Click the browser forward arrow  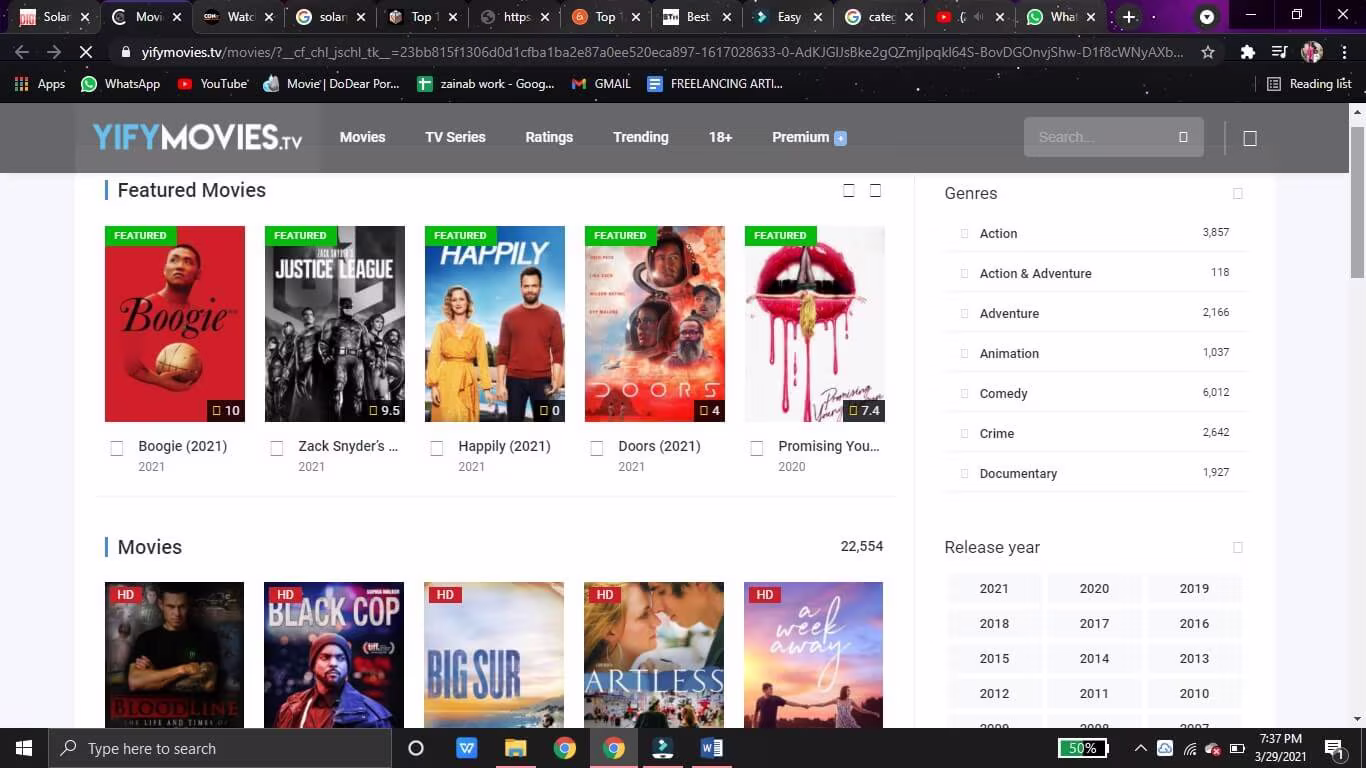point(54,52)
